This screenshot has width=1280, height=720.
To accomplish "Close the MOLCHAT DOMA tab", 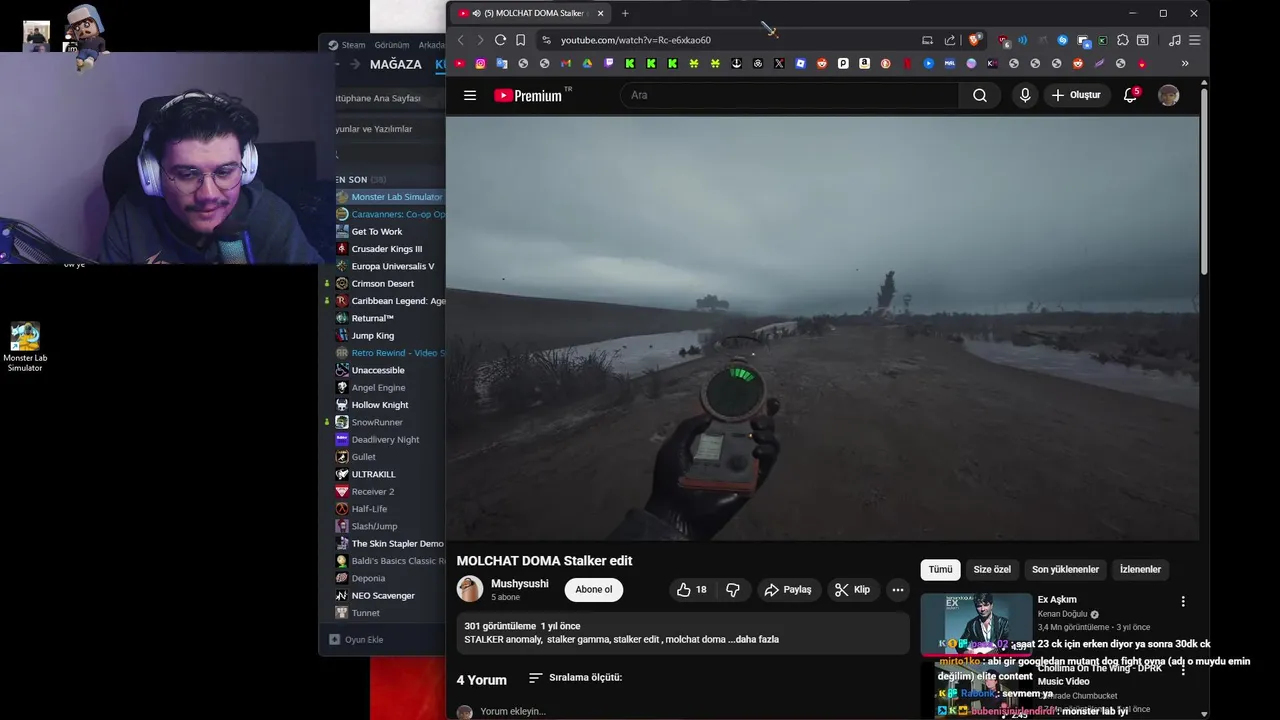I will [600, 13].
